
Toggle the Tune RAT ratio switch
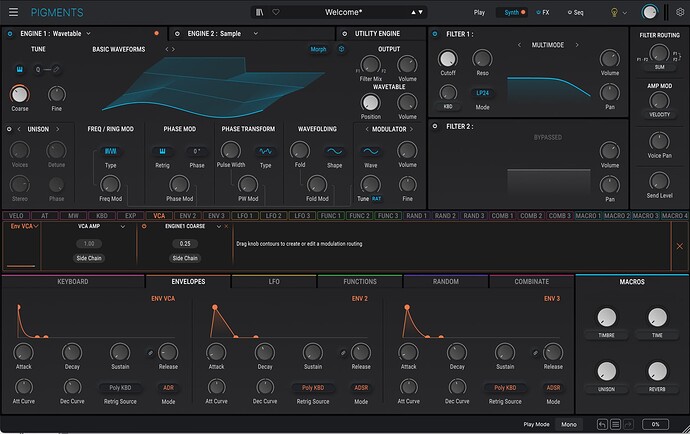point(376,199)
